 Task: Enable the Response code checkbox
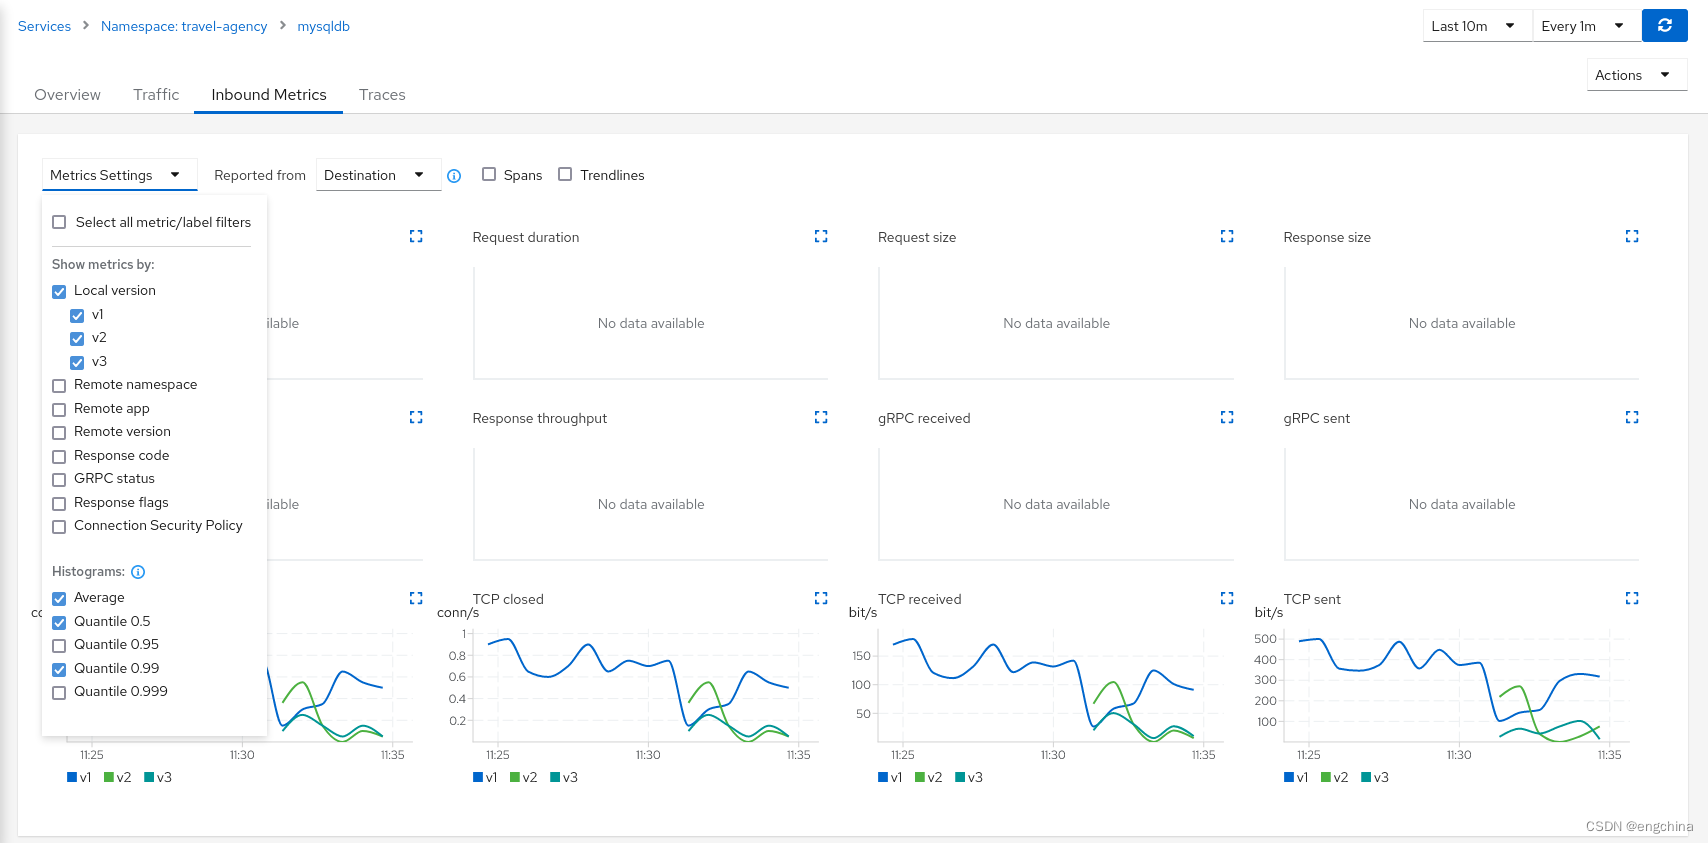(x=59, y=456)
